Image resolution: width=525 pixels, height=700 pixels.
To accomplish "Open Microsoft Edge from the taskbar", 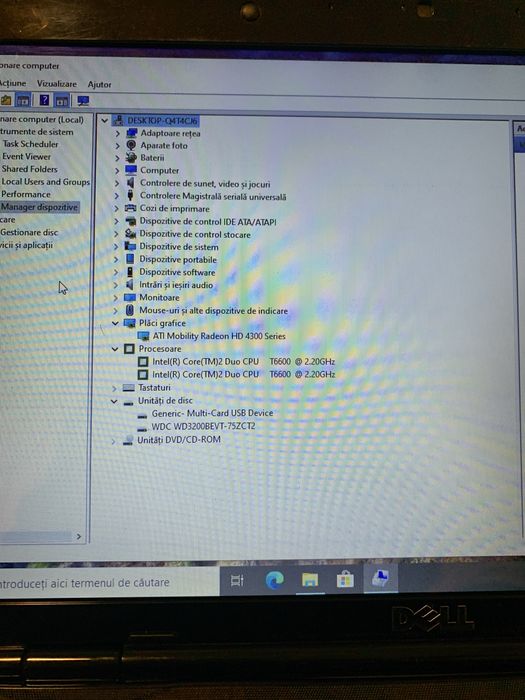I will tap(275, 580).
